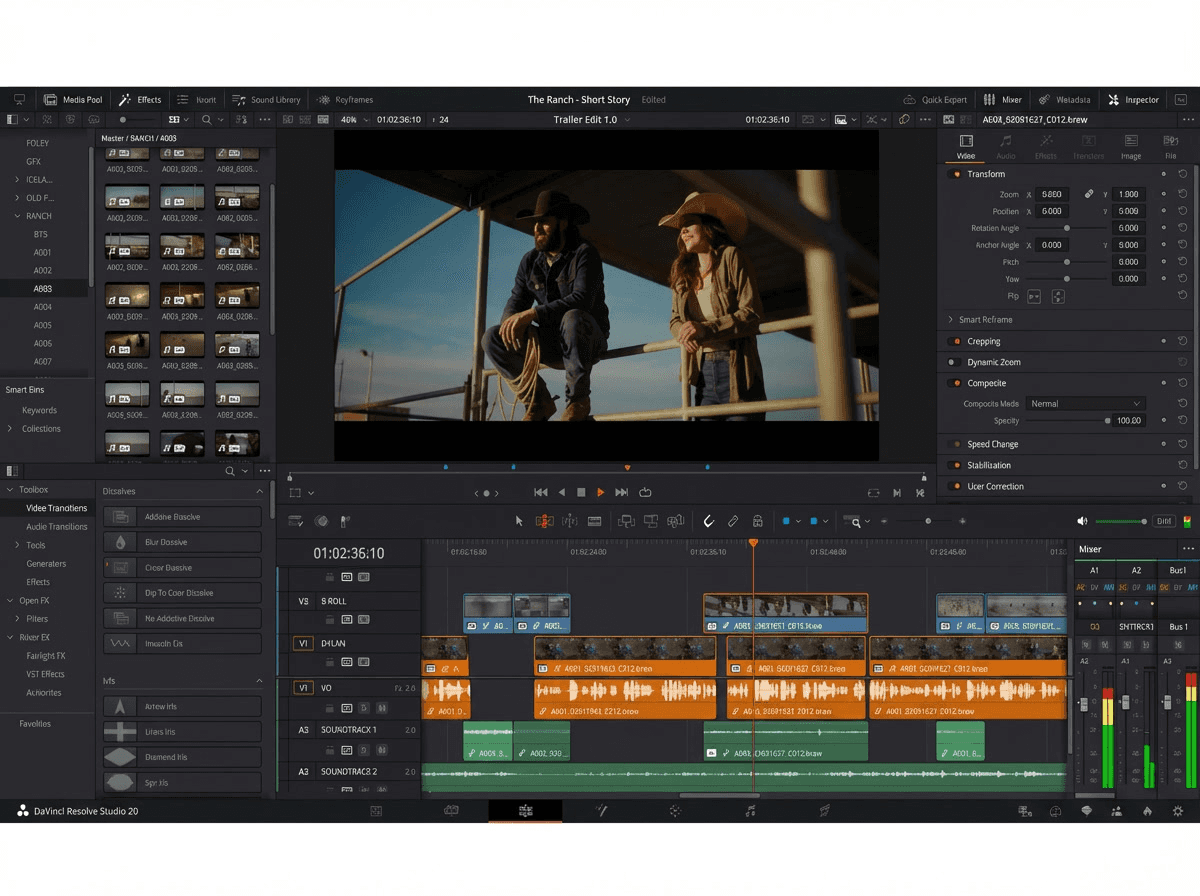Select Video Transitions in the Toolbox
The height and width of the screenshot is (896, 1200).
56,508
